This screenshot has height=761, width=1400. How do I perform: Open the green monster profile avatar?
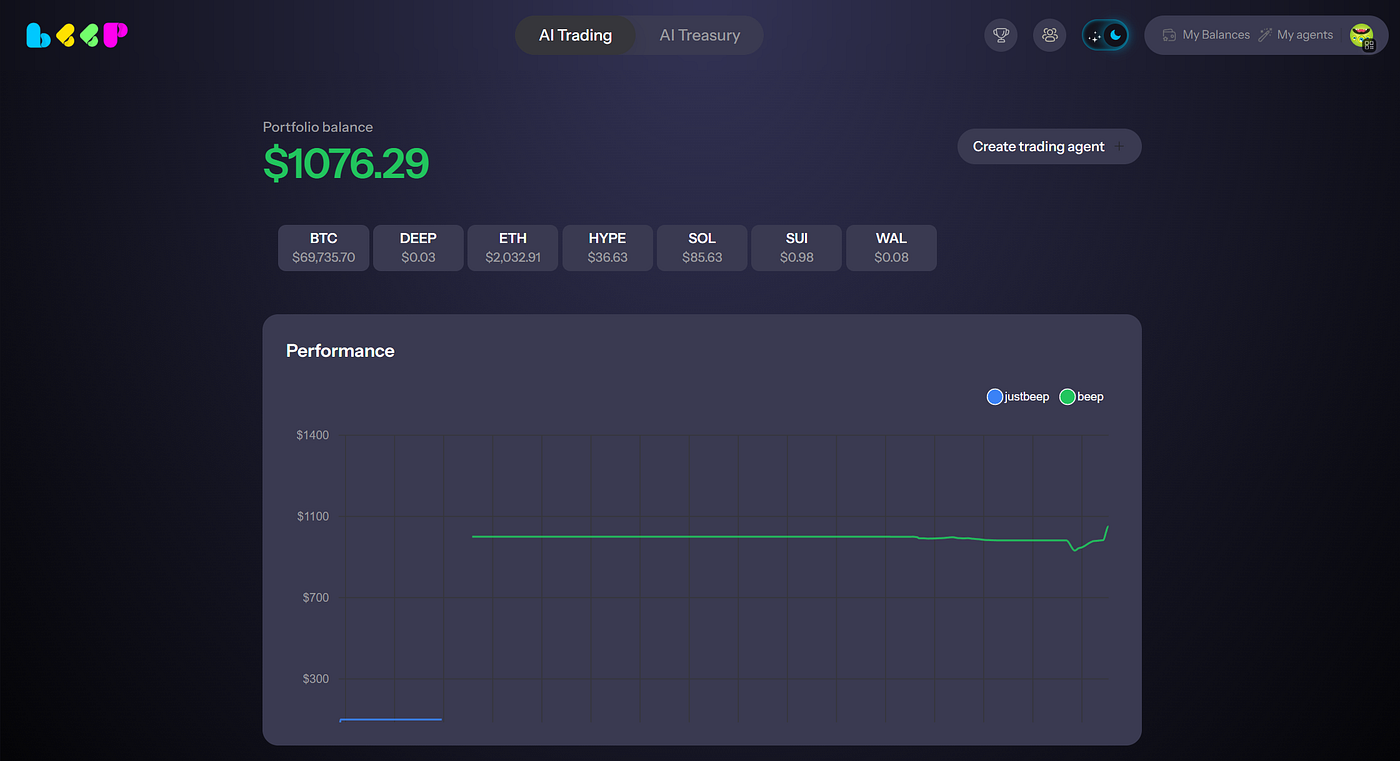point(1360,34)
